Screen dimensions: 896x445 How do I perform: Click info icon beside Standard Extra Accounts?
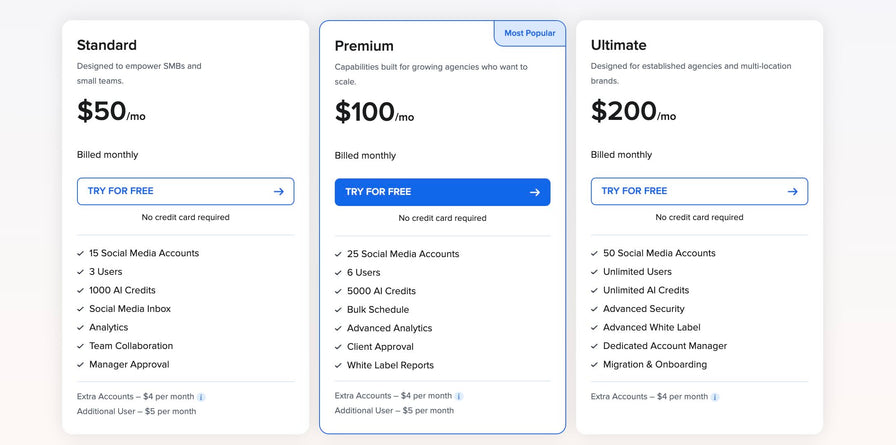click(x=201, y=397)
